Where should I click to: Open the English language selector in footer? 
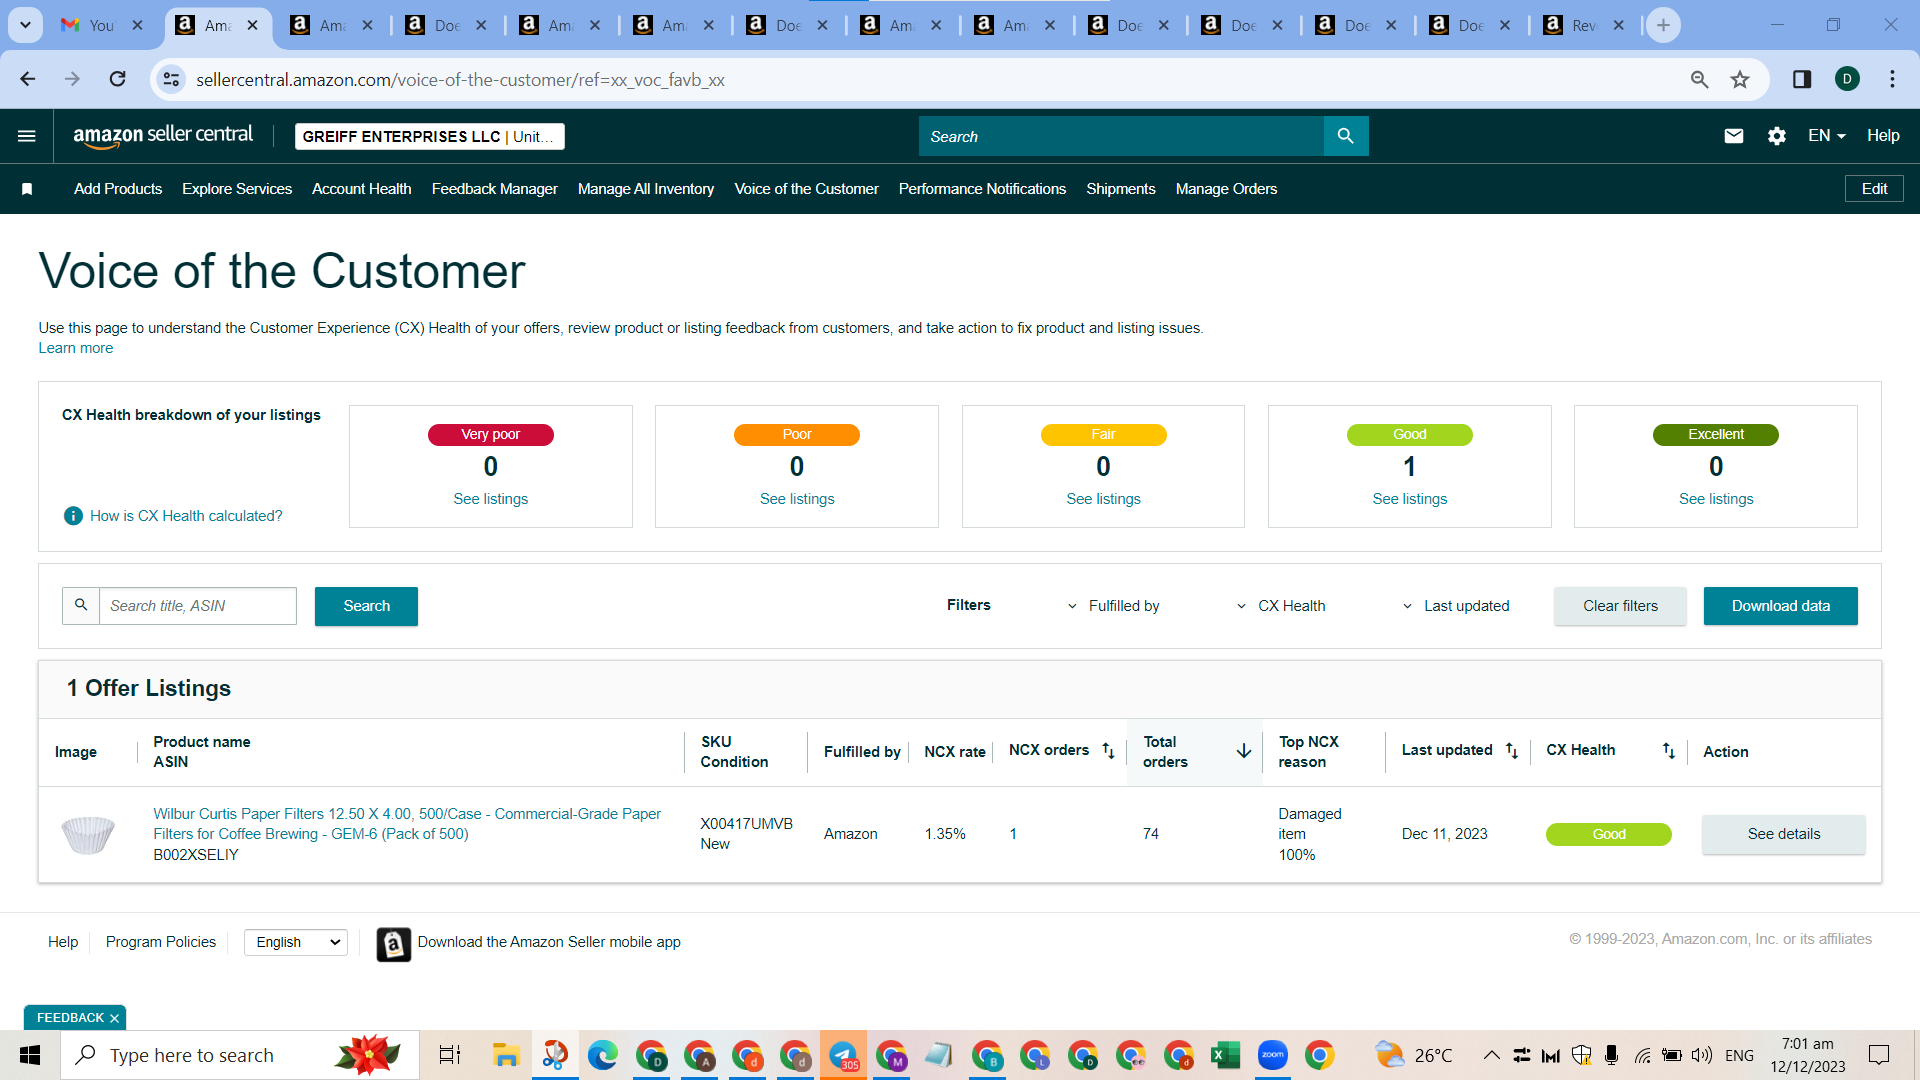pos(296,942)
